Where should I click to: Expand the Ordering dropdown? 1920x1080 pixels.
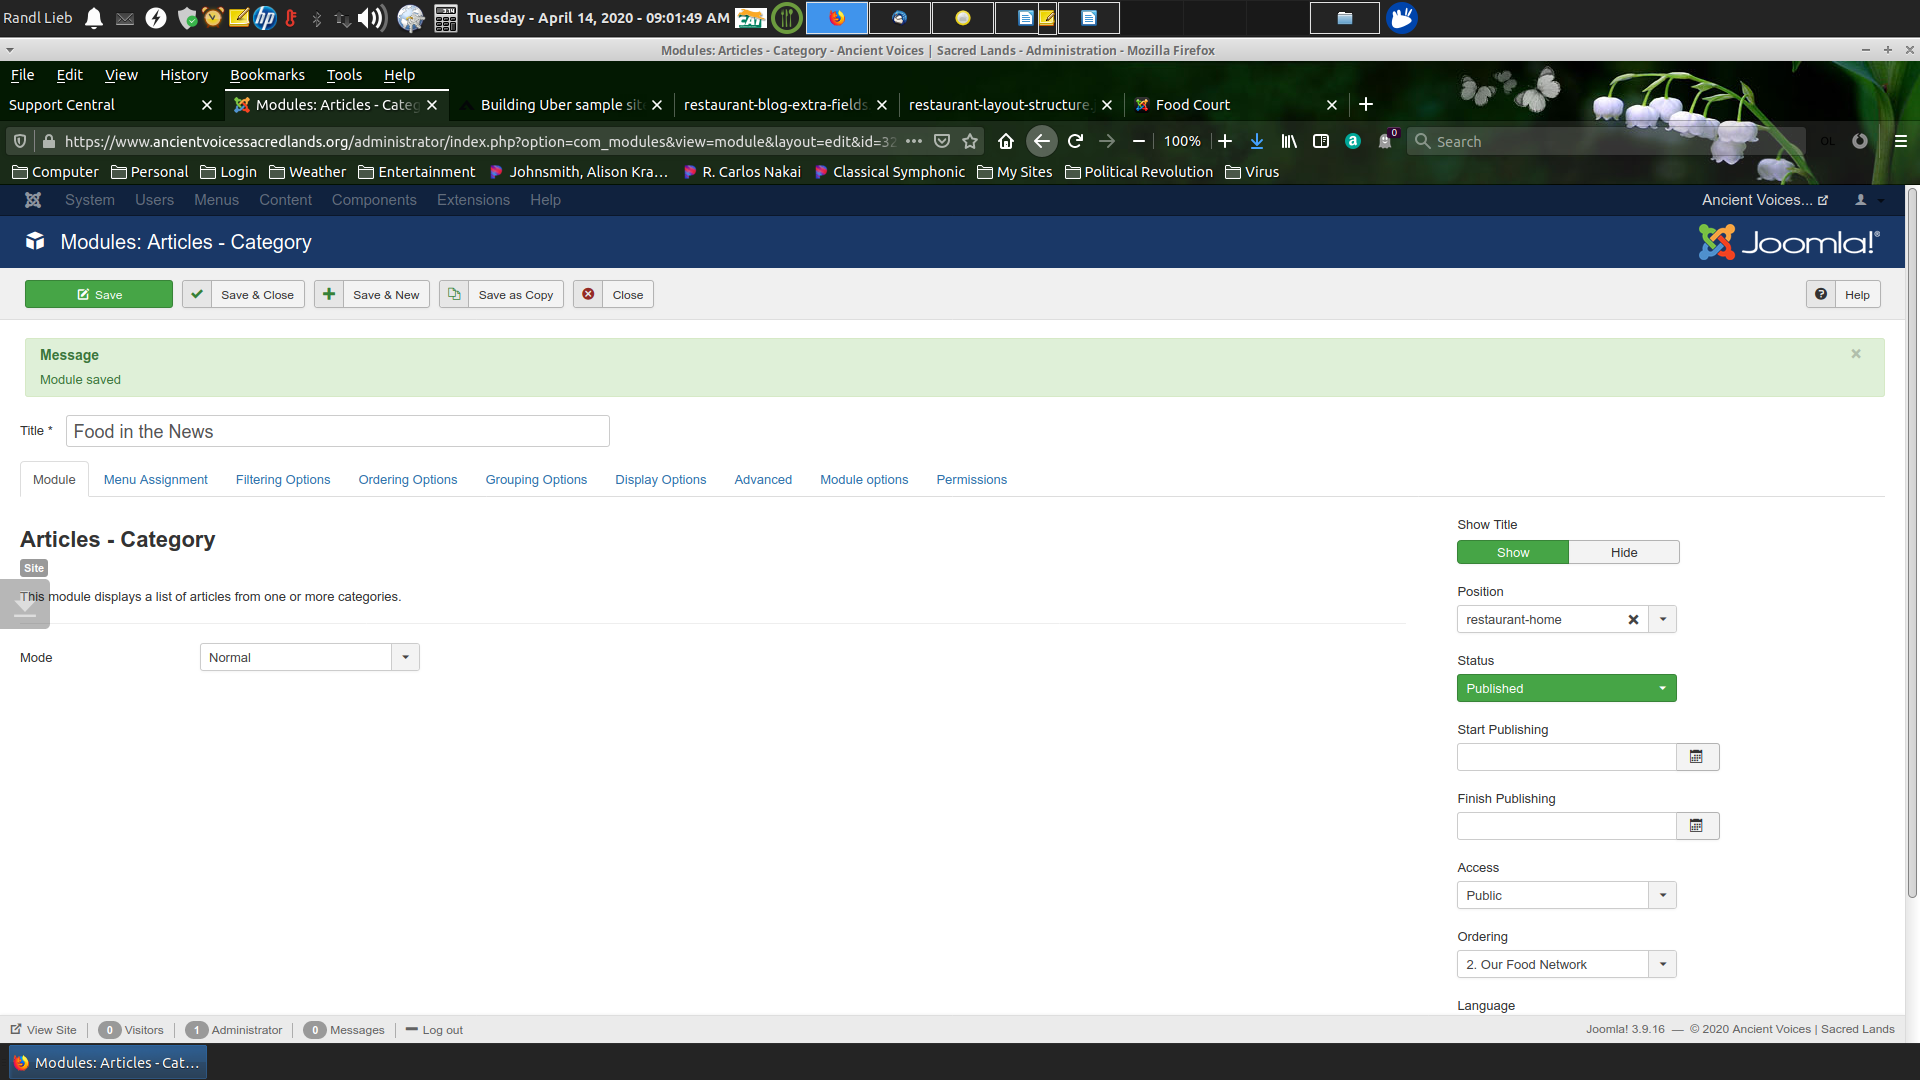pyautogui.click(x=1662, y=965)
